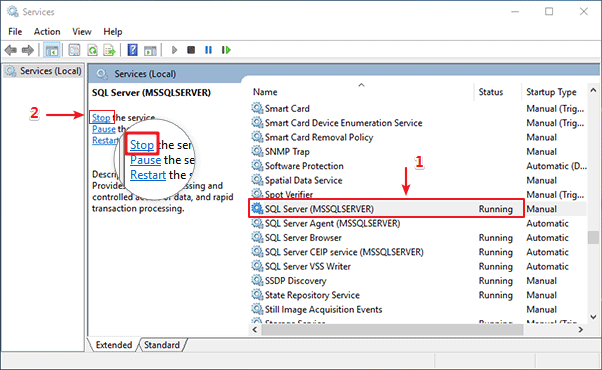Open the Help toolbar icon
The image size is (602, 370).
(x=132, y=50)
